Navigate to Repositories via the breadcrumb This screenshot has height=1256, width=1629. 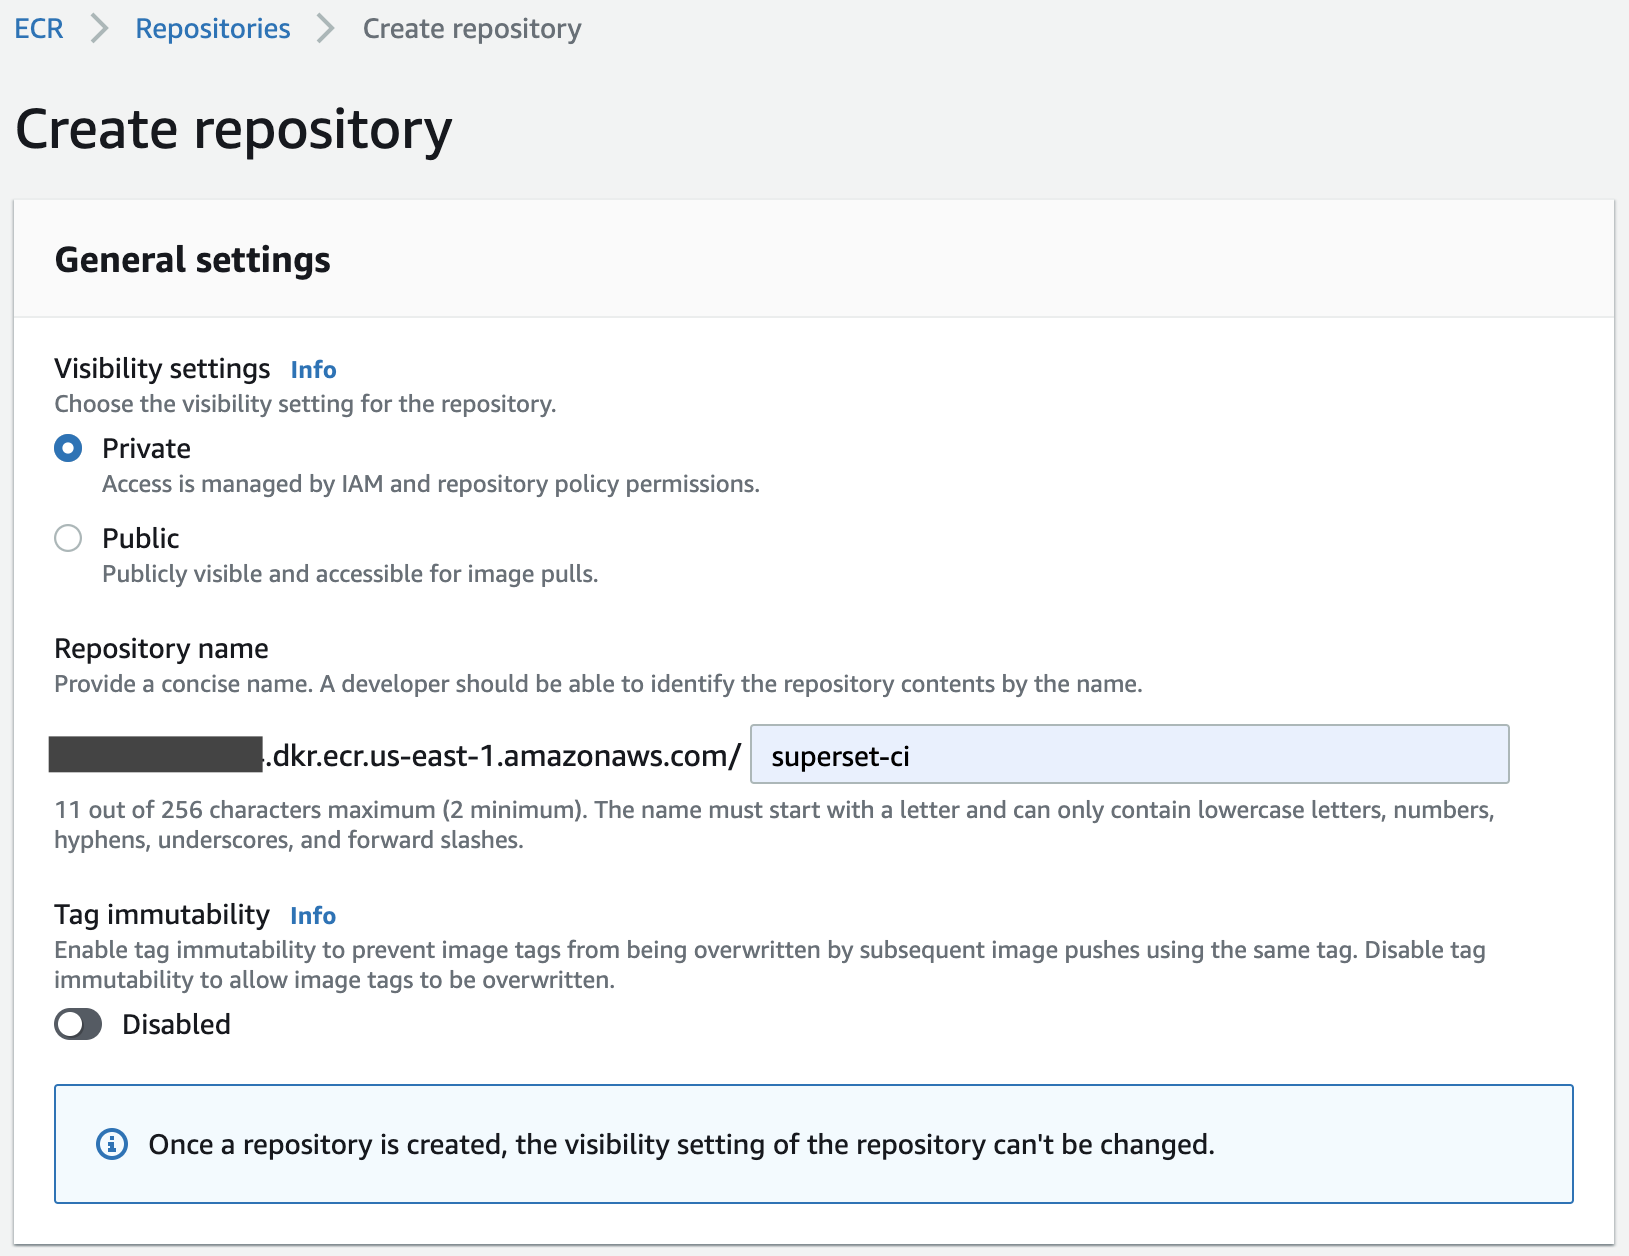tap(212, 28)
